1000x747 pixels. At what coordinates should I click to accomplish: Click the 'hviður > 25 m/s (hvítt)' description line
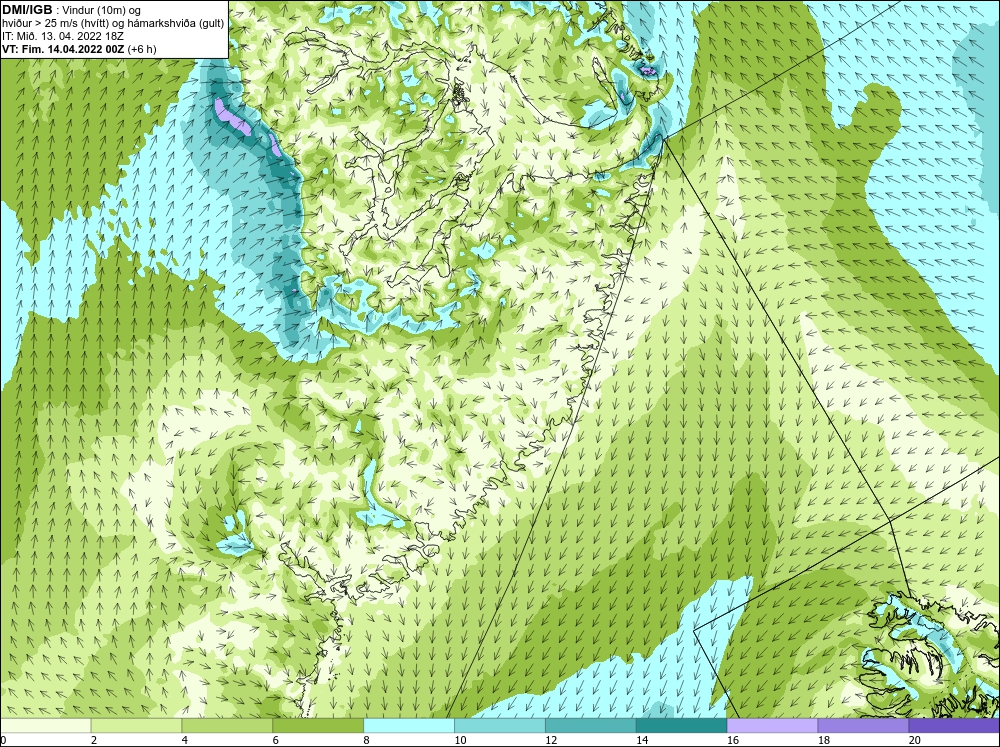pos(113,23)
